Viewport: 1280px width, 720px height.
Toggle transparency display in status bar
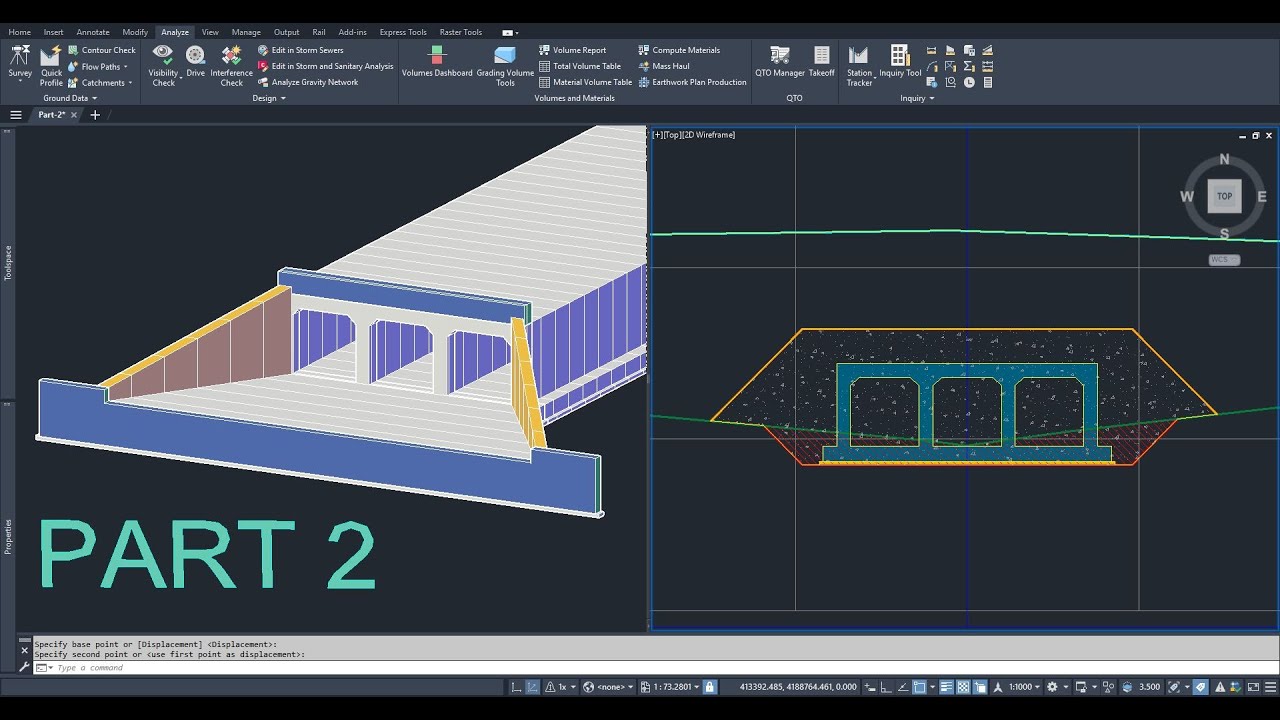click(x=963, y=687)
